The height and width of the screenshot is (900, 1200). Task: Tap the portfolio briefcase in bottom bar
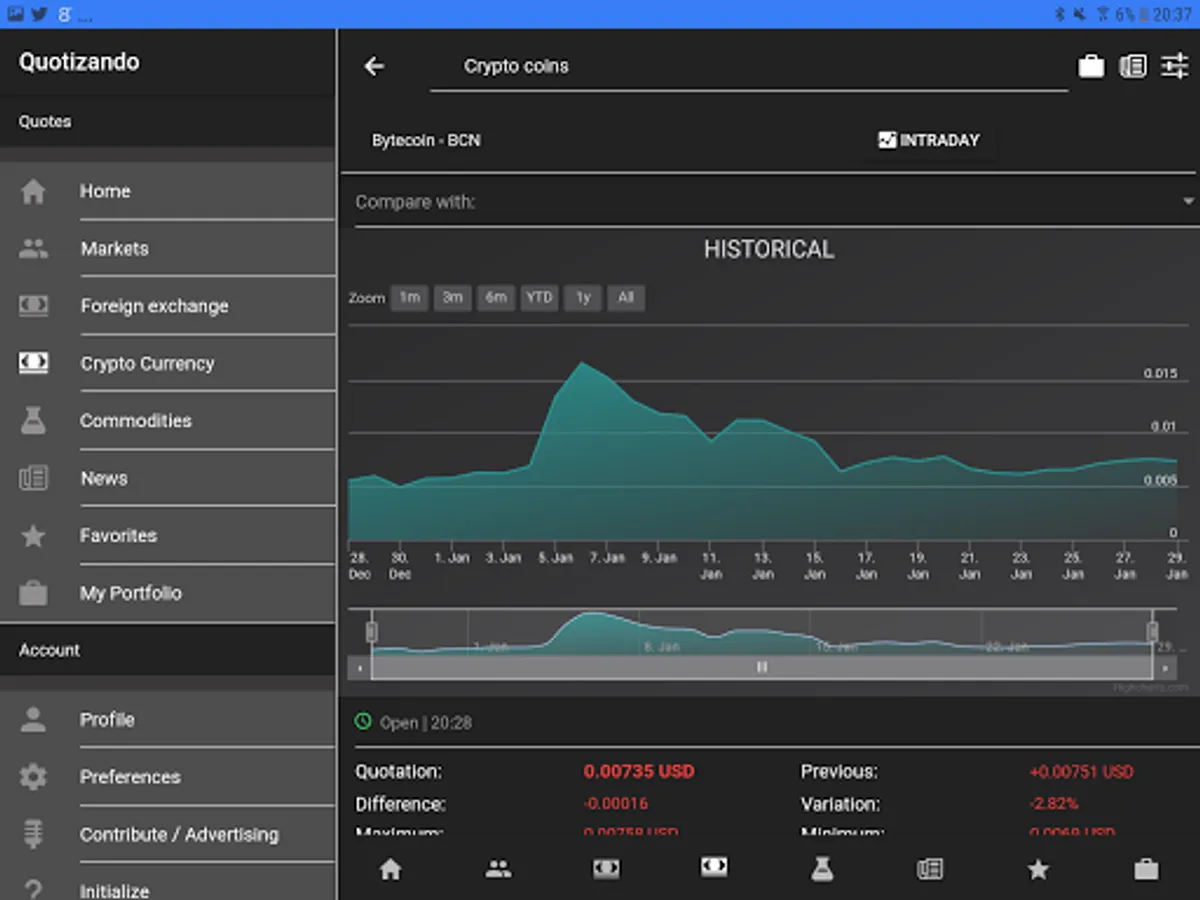coord(1146,869)
